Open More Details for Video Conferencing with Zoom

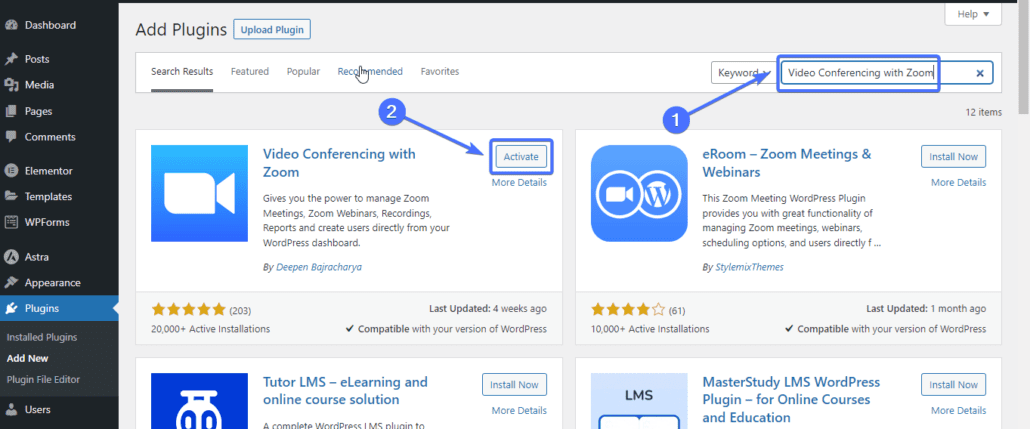(x=519, y=183)
